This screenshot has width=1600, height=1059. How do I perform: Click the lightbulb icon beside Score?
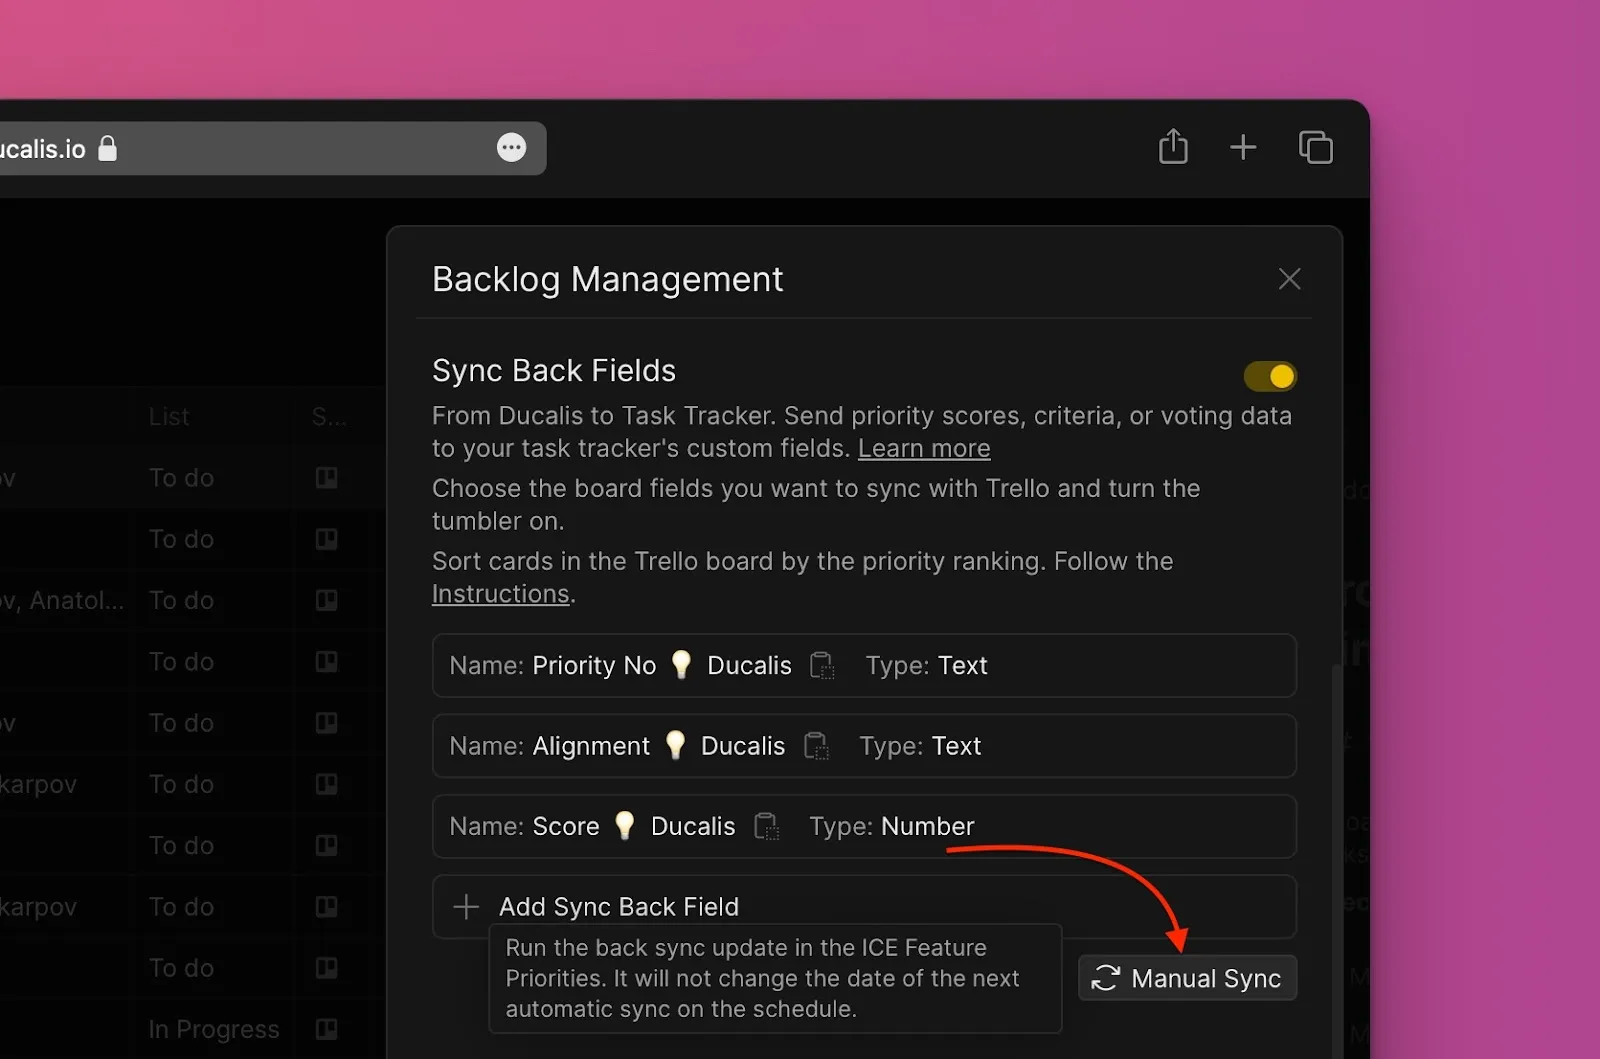coord(624,825)
